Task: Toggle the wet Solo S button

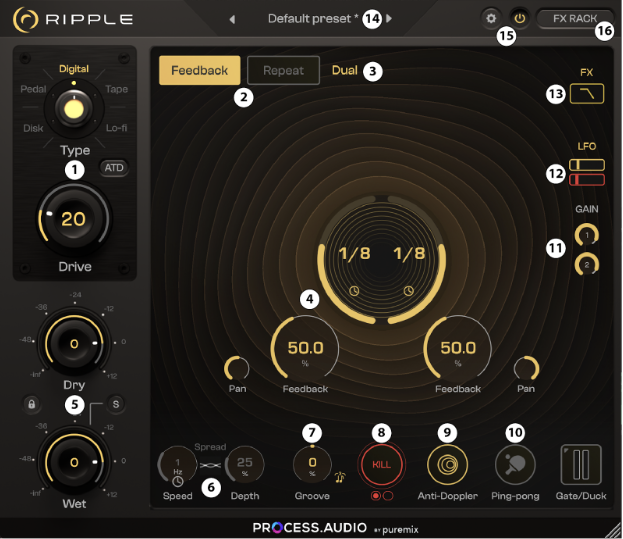Action: click(x=116, y=404)
